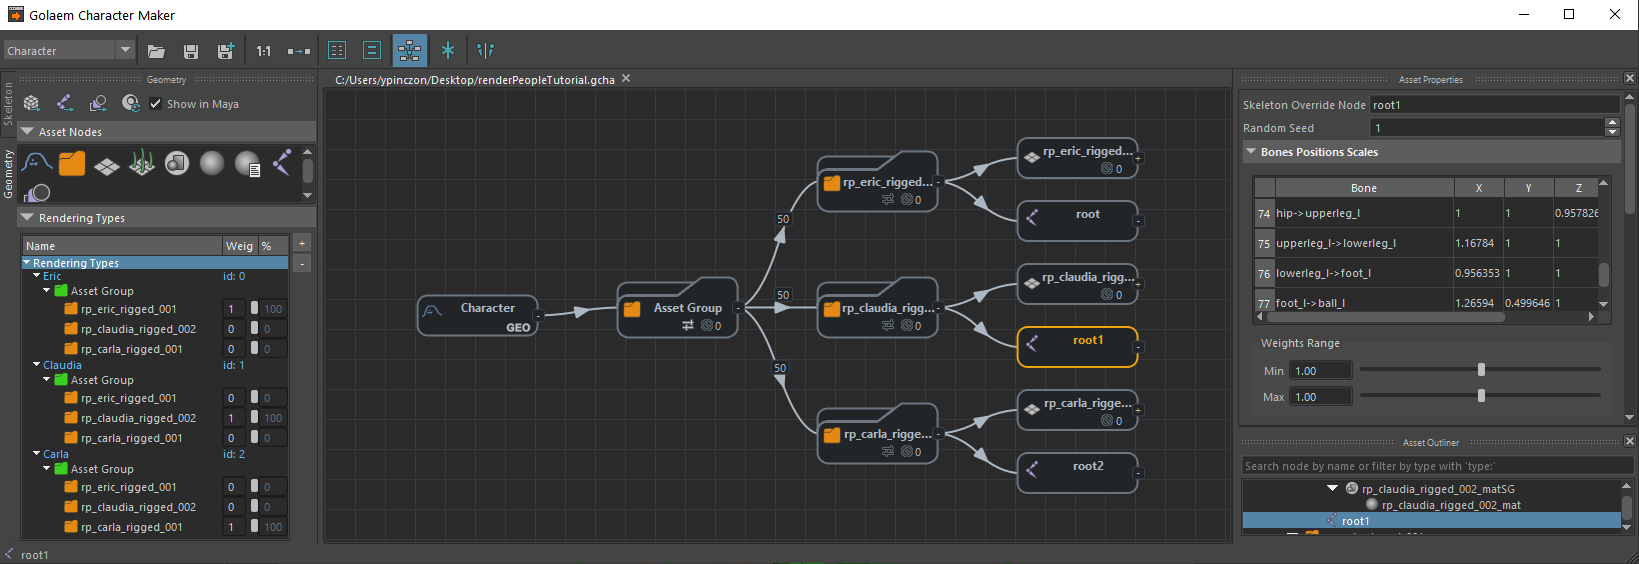The width and height of the screenshot is (1639, 564).
Task: Click the import mesh cube icon
Action: [32, 103]
